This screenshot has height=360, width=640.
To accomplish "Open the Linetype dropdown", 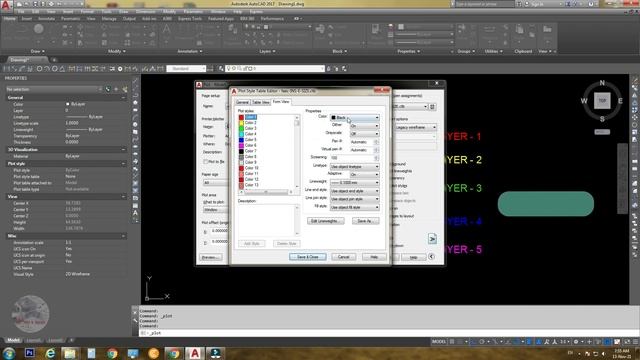I will click(354, 167).
